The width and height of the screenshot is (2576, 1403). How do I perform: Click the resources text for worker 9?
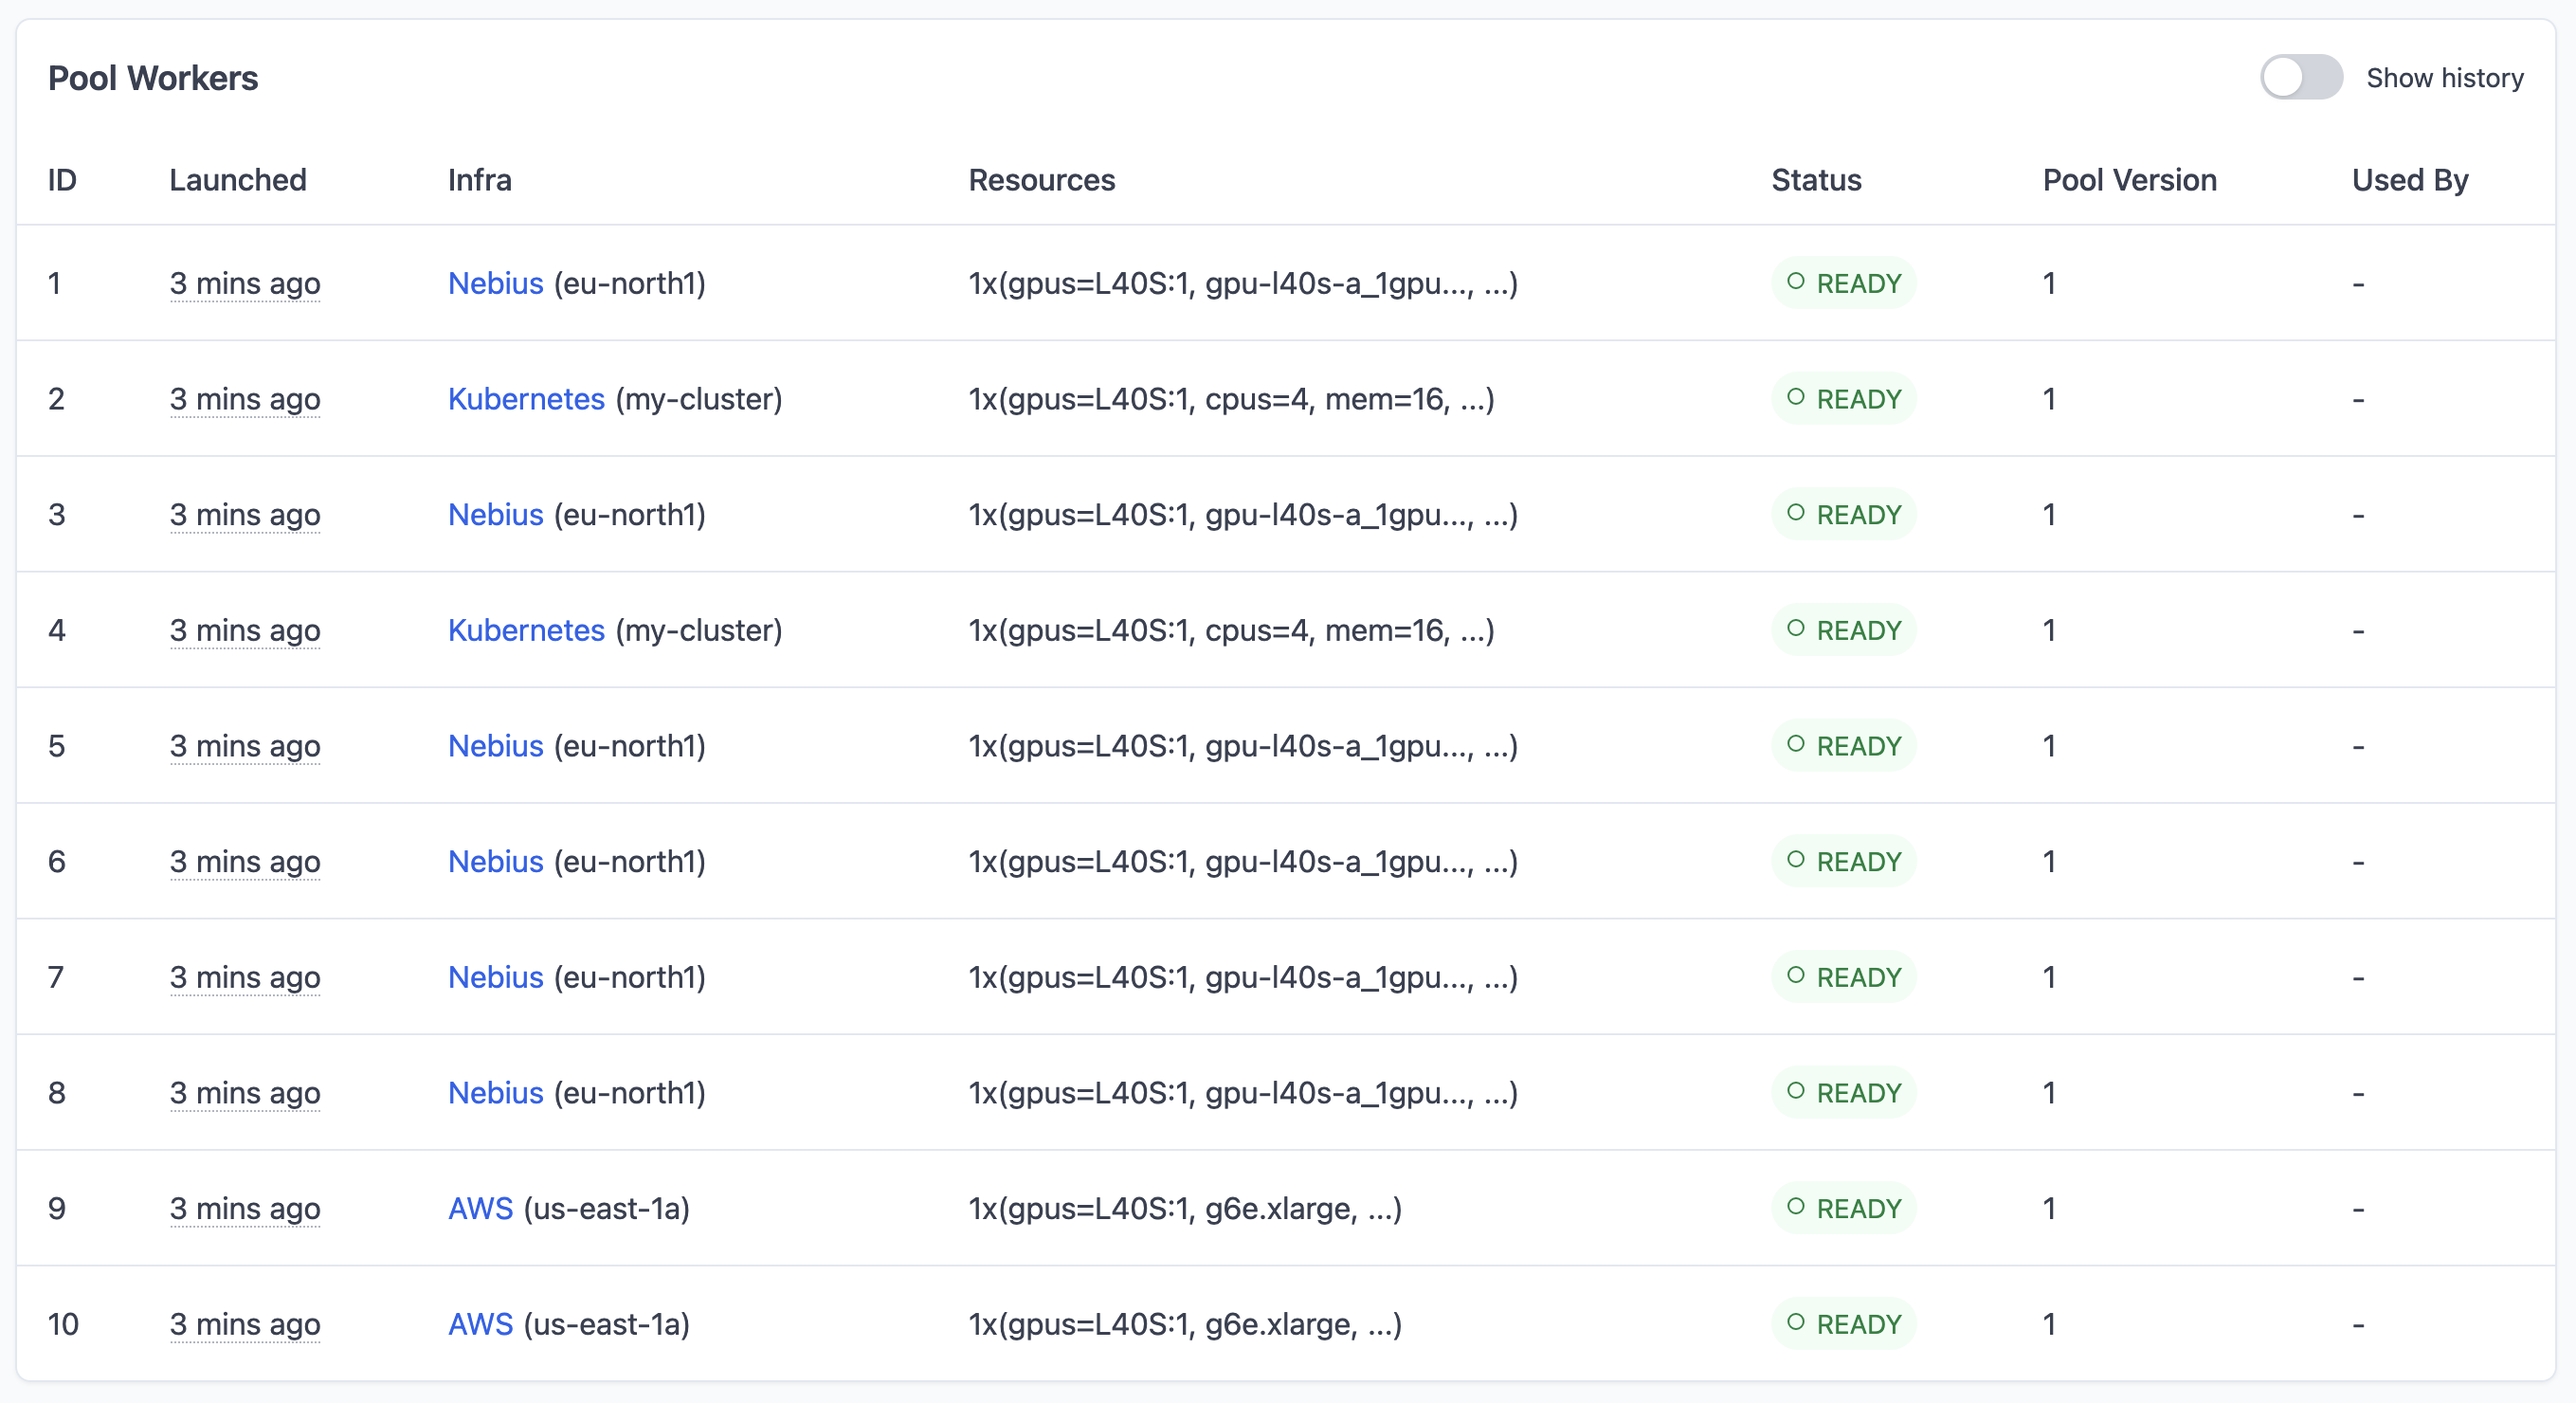tap(1184, 1208)
